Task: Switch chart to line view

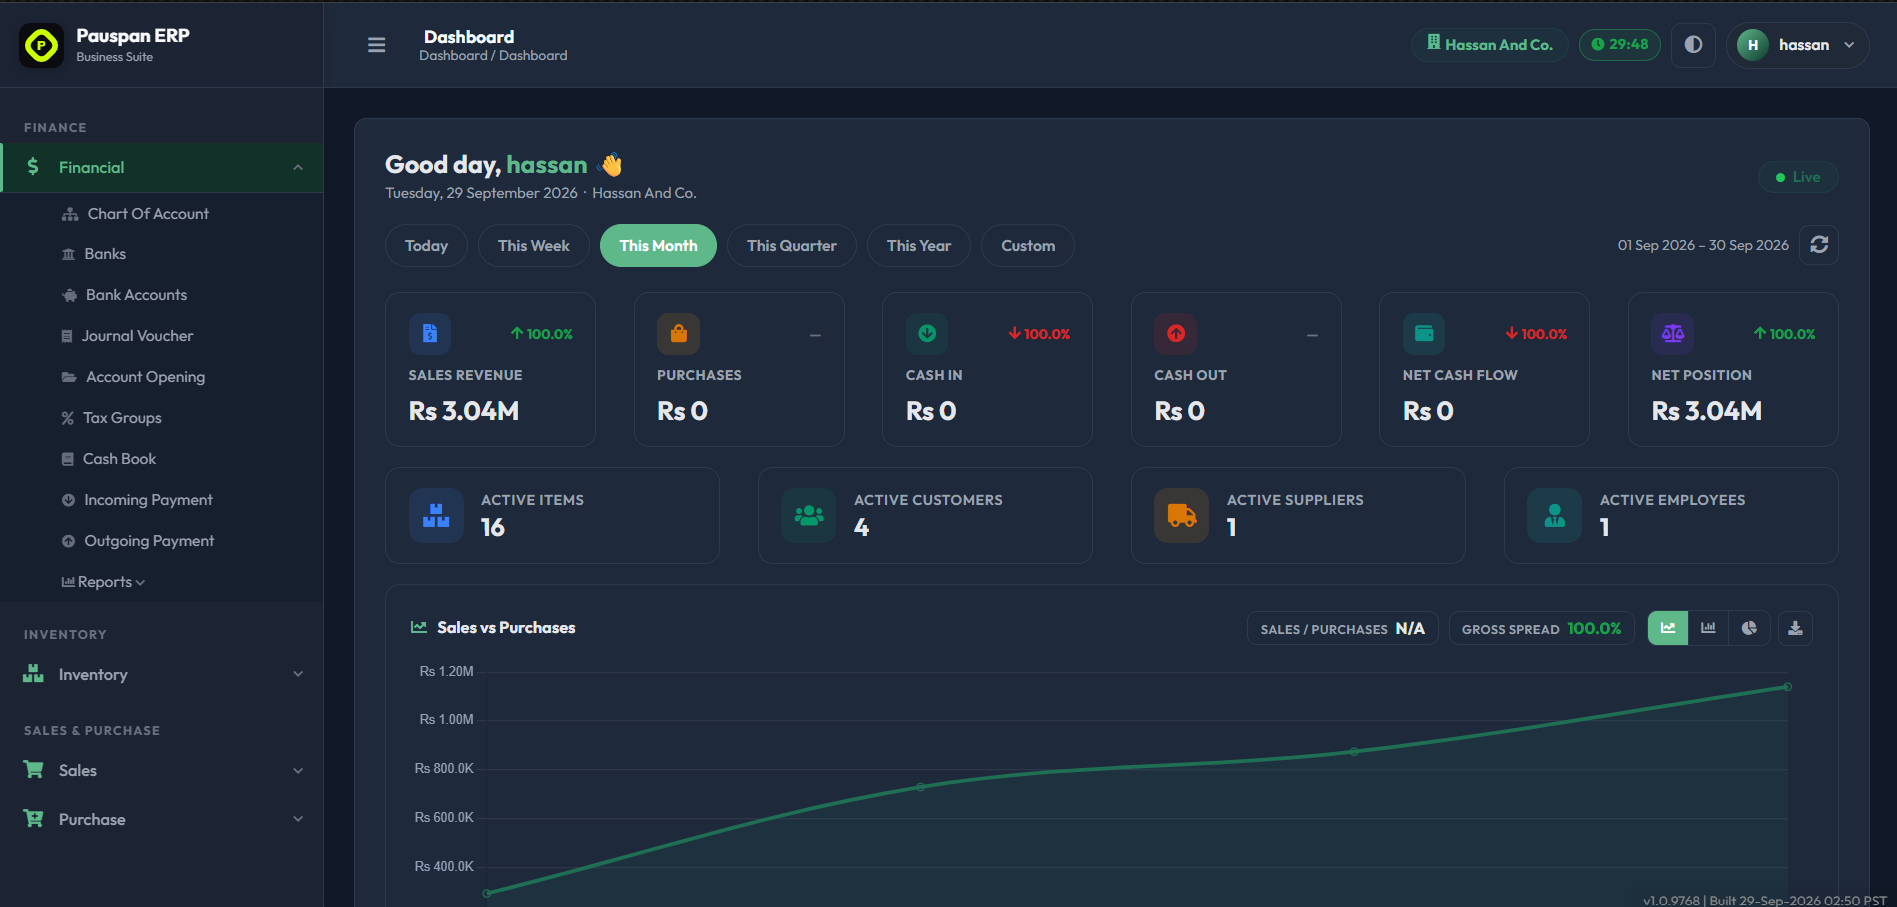Action: tap(1668, 628)
